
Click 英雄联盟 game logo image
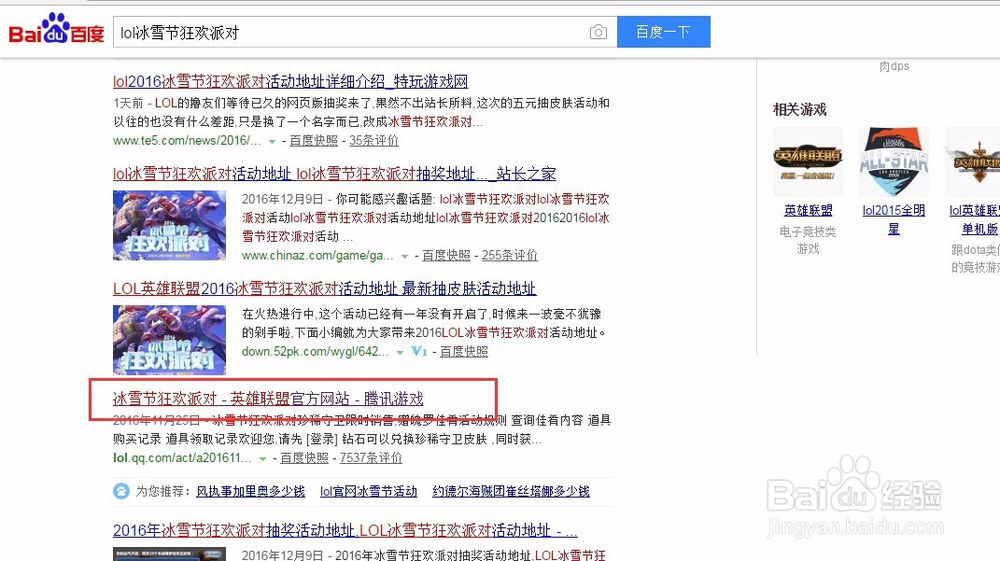808,162
